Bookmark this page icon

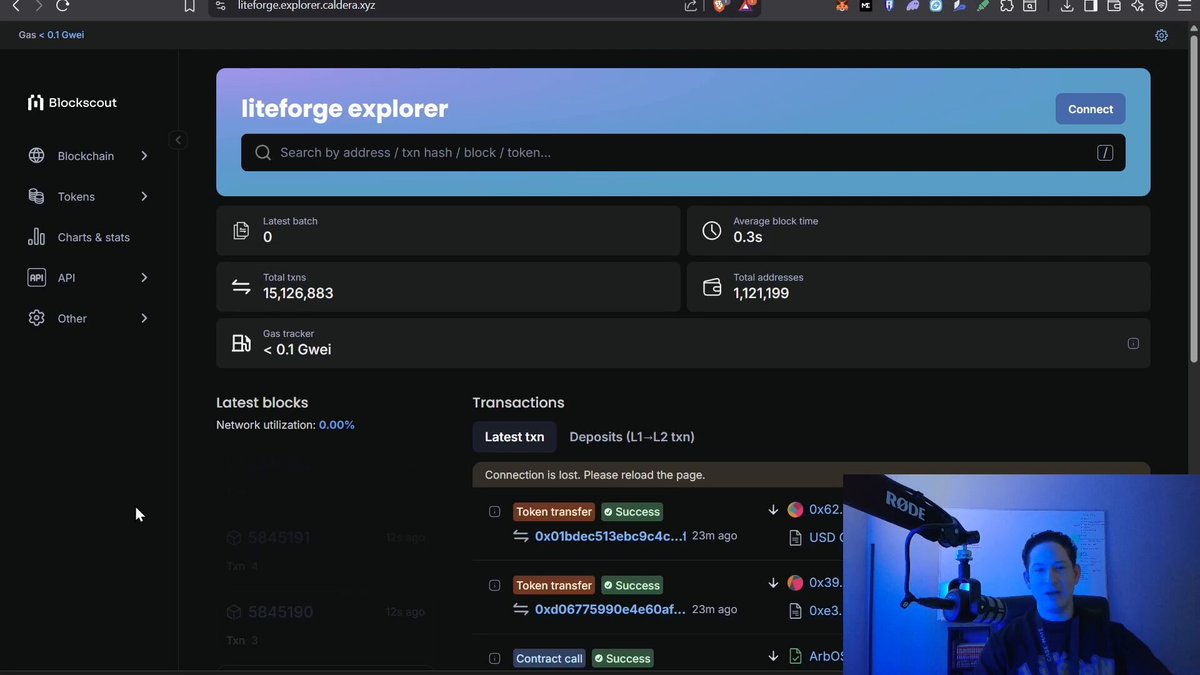pos(190,5)
